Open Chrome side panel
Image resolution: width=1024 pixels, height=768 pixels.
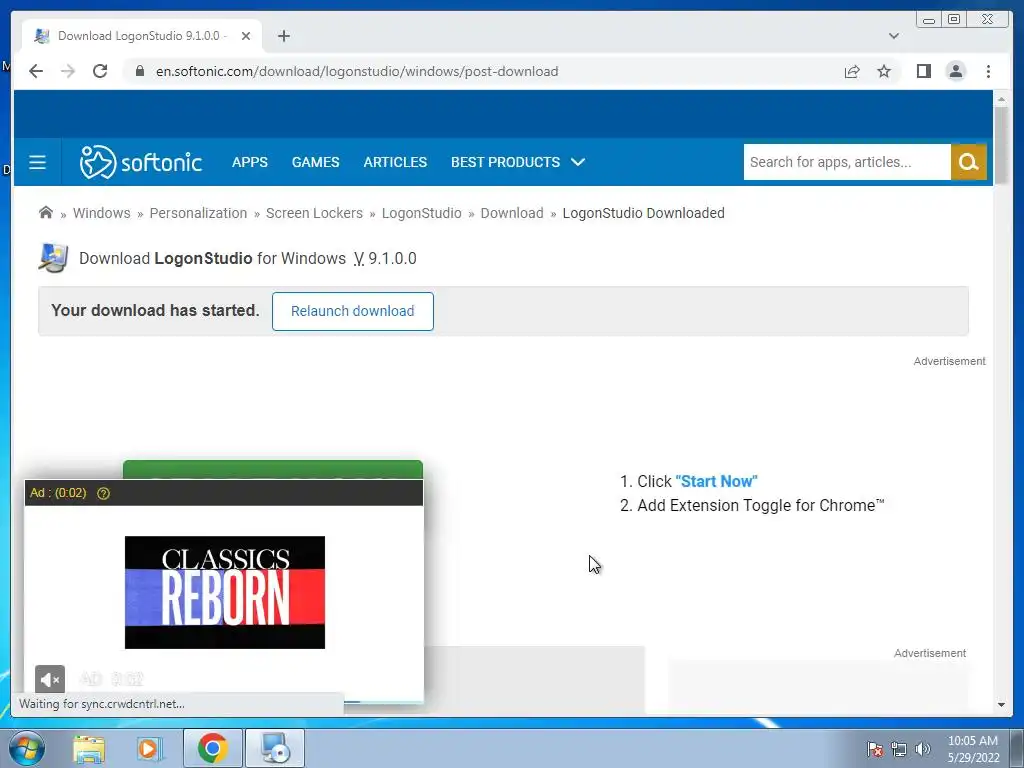pyautogui.click(x=923, y=71)
